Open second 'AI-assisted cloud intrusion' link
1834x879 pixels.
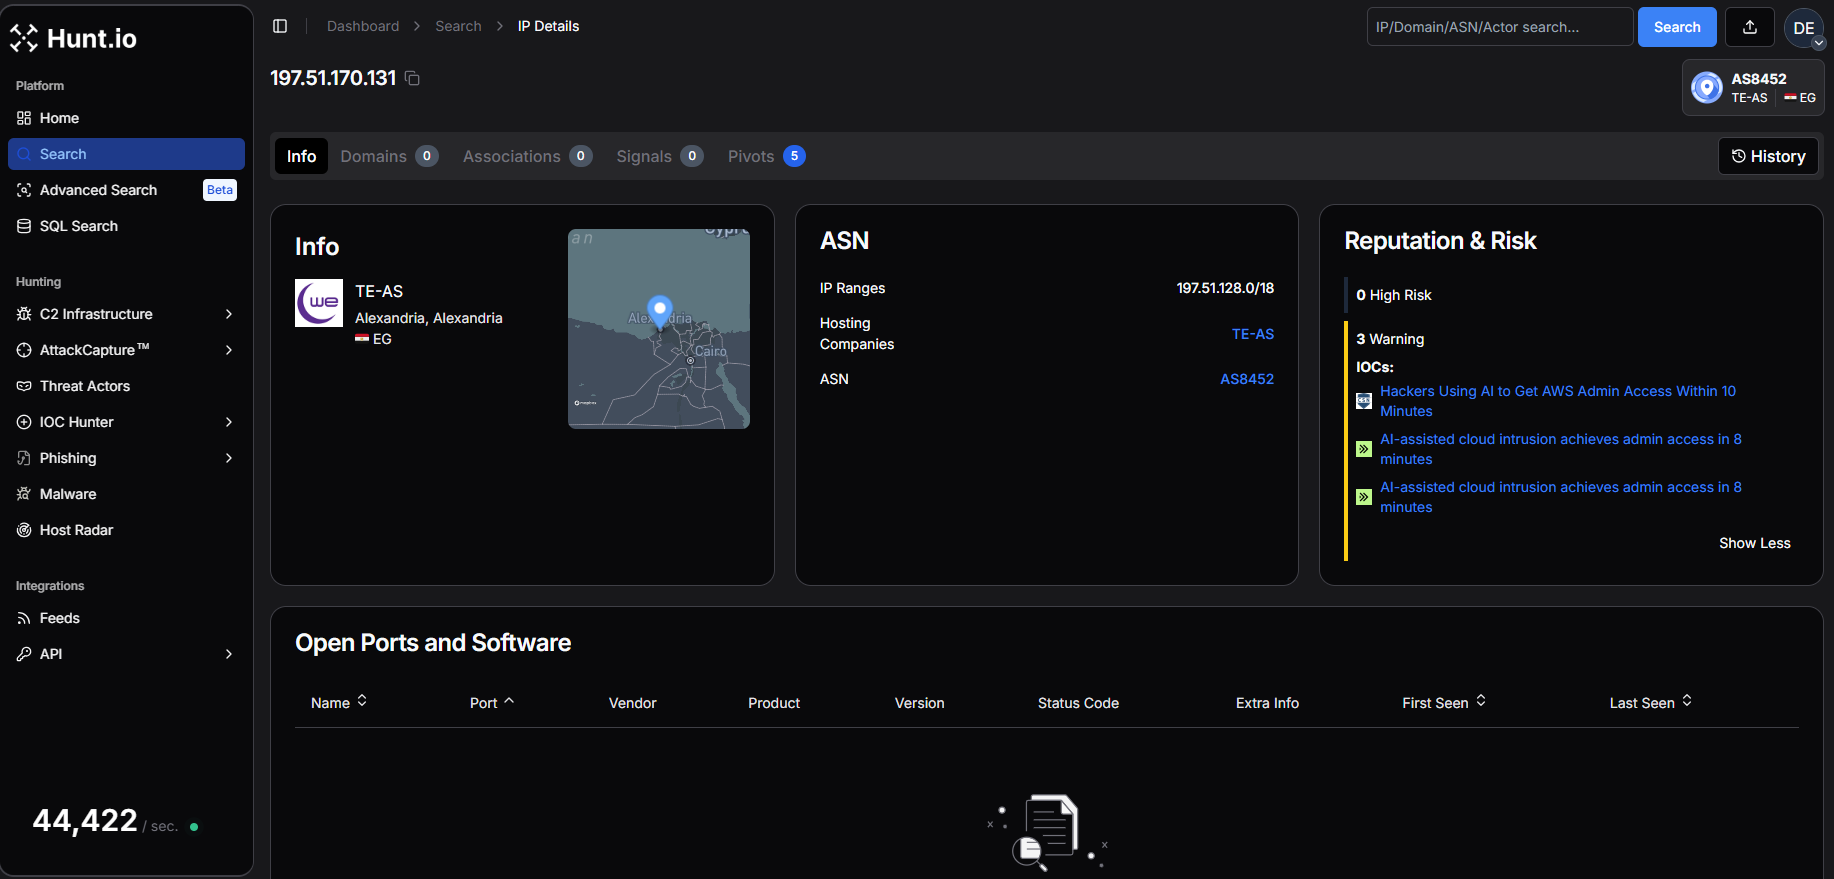pos(1561,449)
